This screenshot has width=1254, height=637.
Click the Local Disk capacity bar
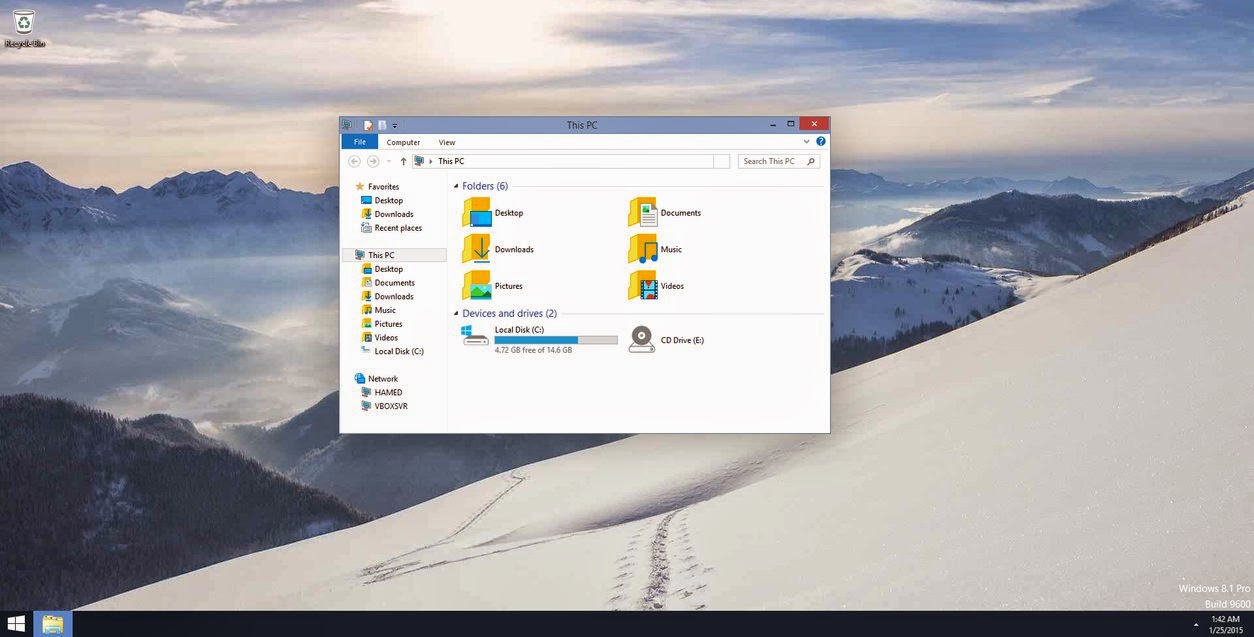point(555,339)
